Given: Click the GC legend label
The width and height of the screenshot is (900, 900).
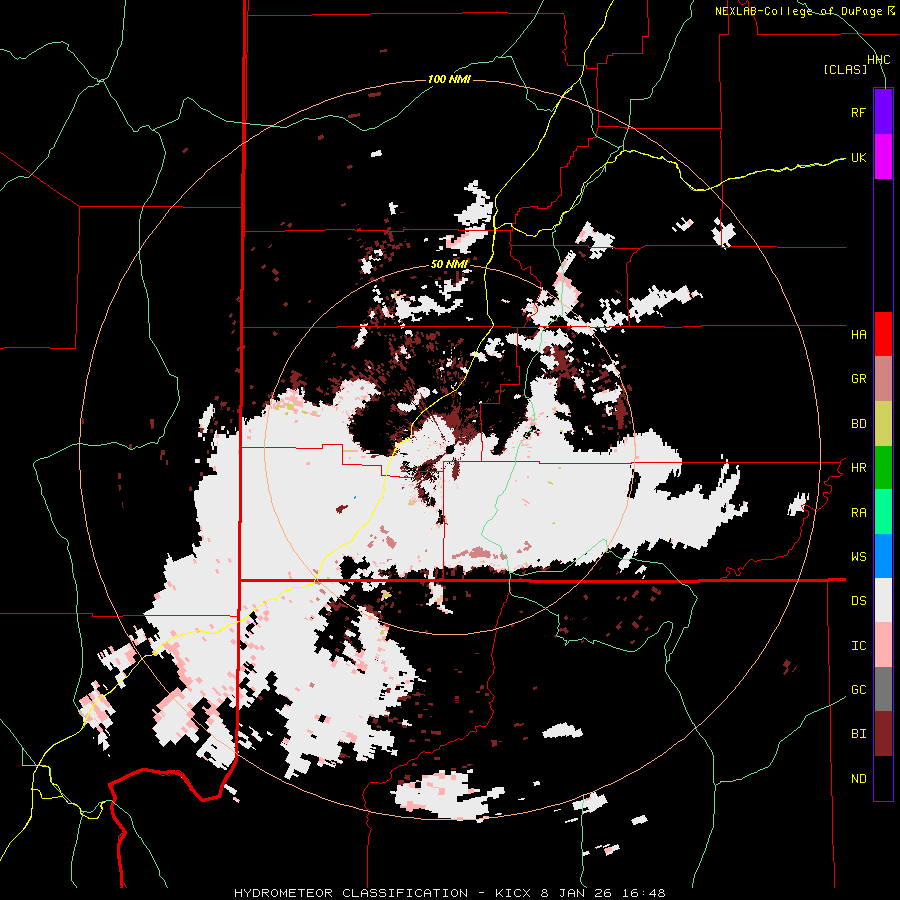Looking at the screenshot, I should pyautogui.click(x=858, y=689).
